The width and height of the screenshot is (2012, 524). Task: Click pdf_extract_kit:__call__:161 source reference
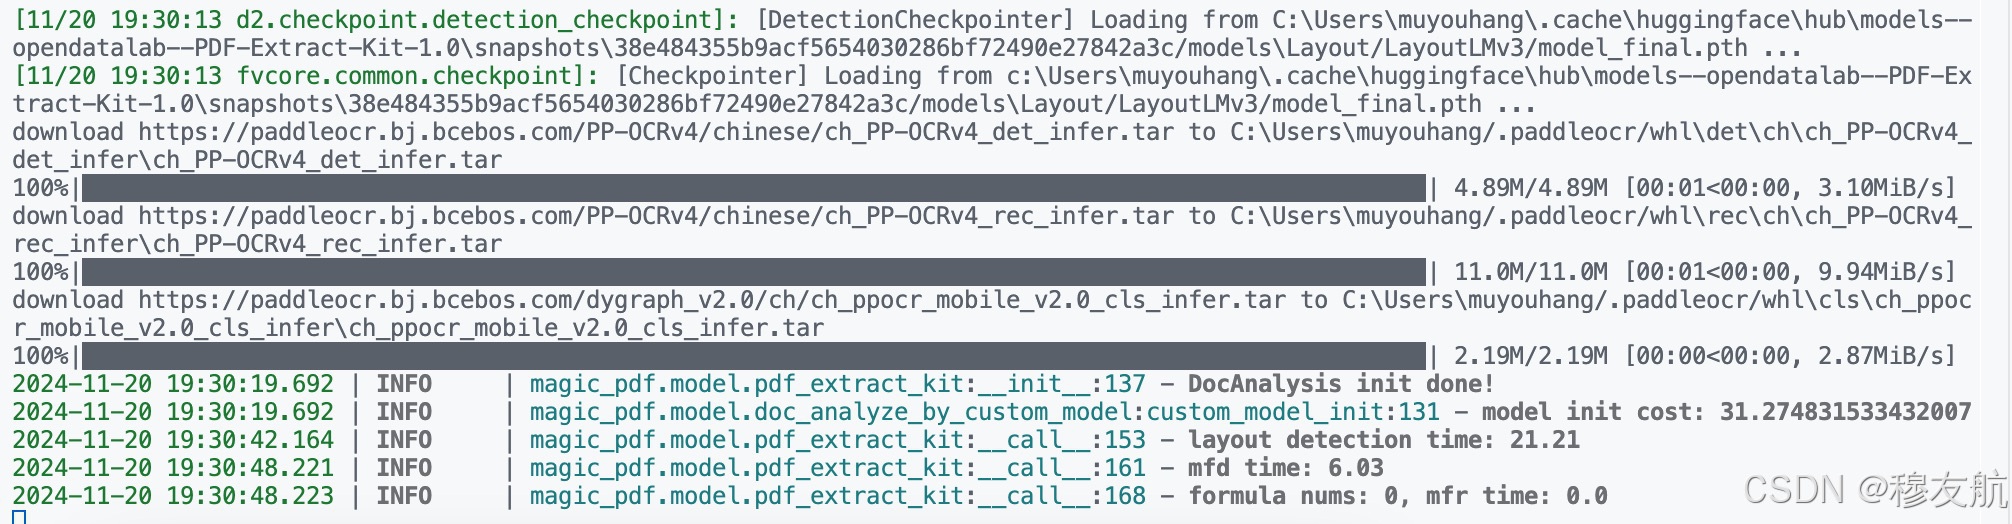pyautogui.click(x=837, y=468)
